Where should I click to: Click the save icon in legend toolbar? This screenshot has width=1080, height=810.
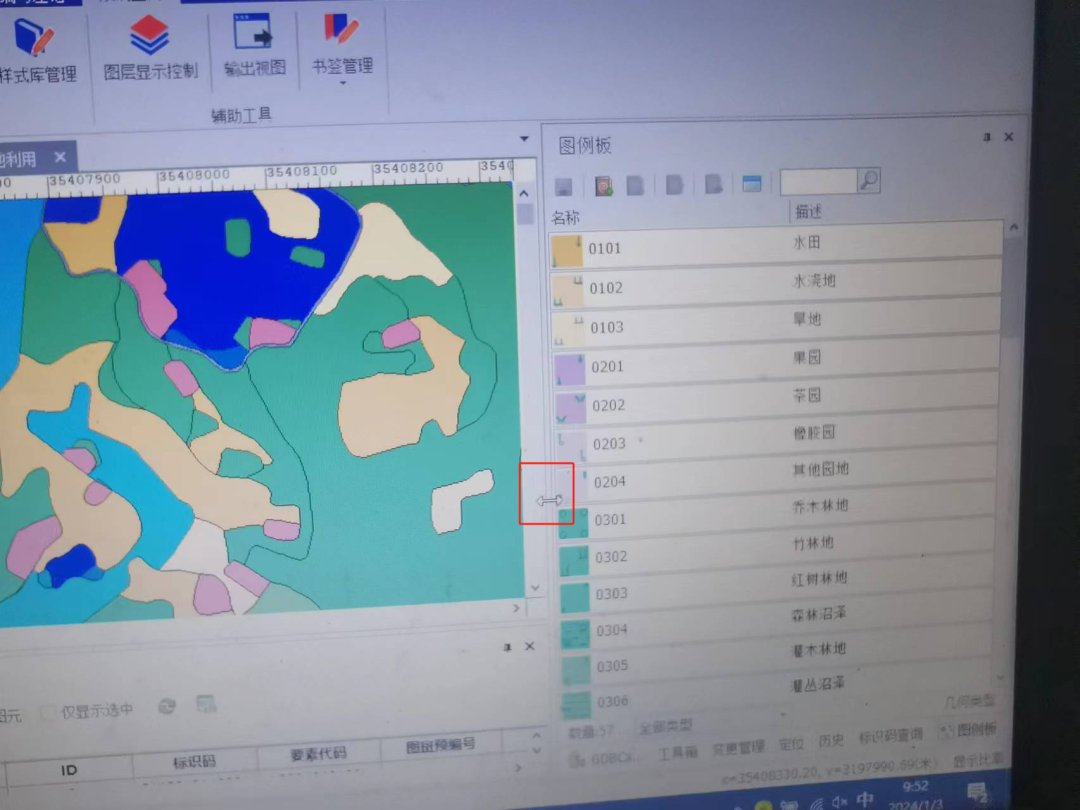click(563, 187)
